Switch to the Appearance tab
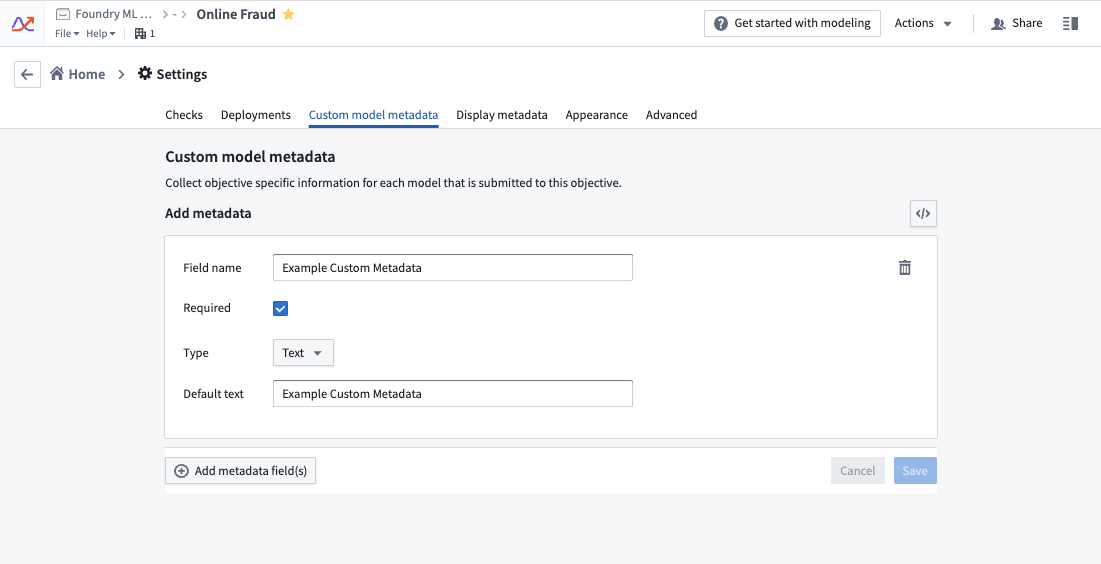Image resolution: width=1101 pixels, height=564 pixels. (597, 114)
